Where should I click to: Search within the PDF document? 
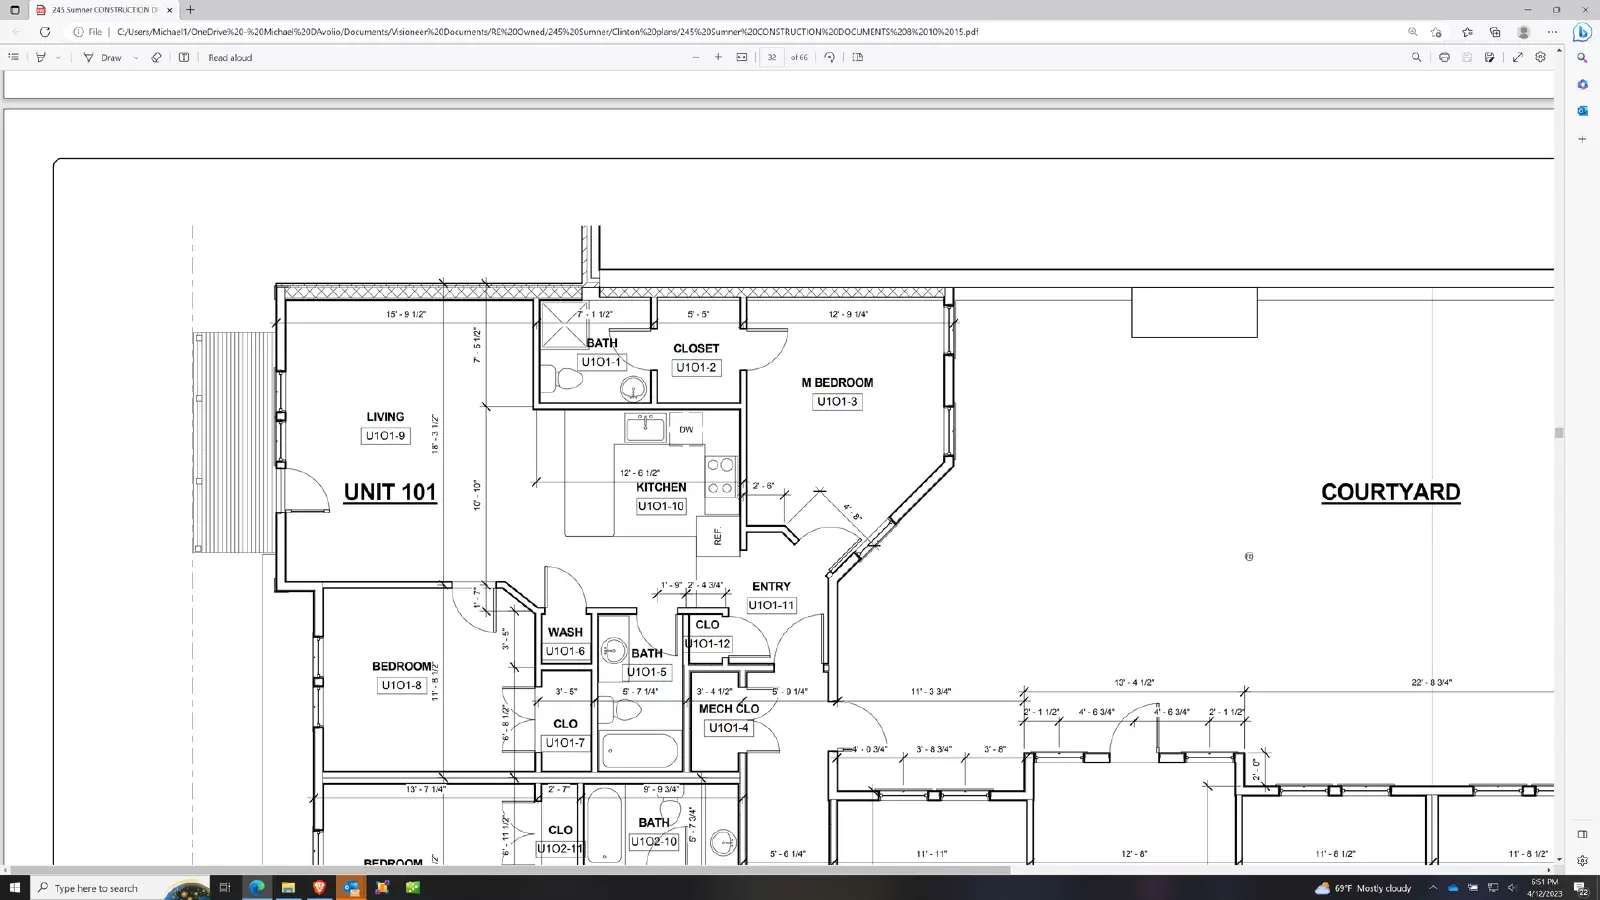coord(1416,57)
